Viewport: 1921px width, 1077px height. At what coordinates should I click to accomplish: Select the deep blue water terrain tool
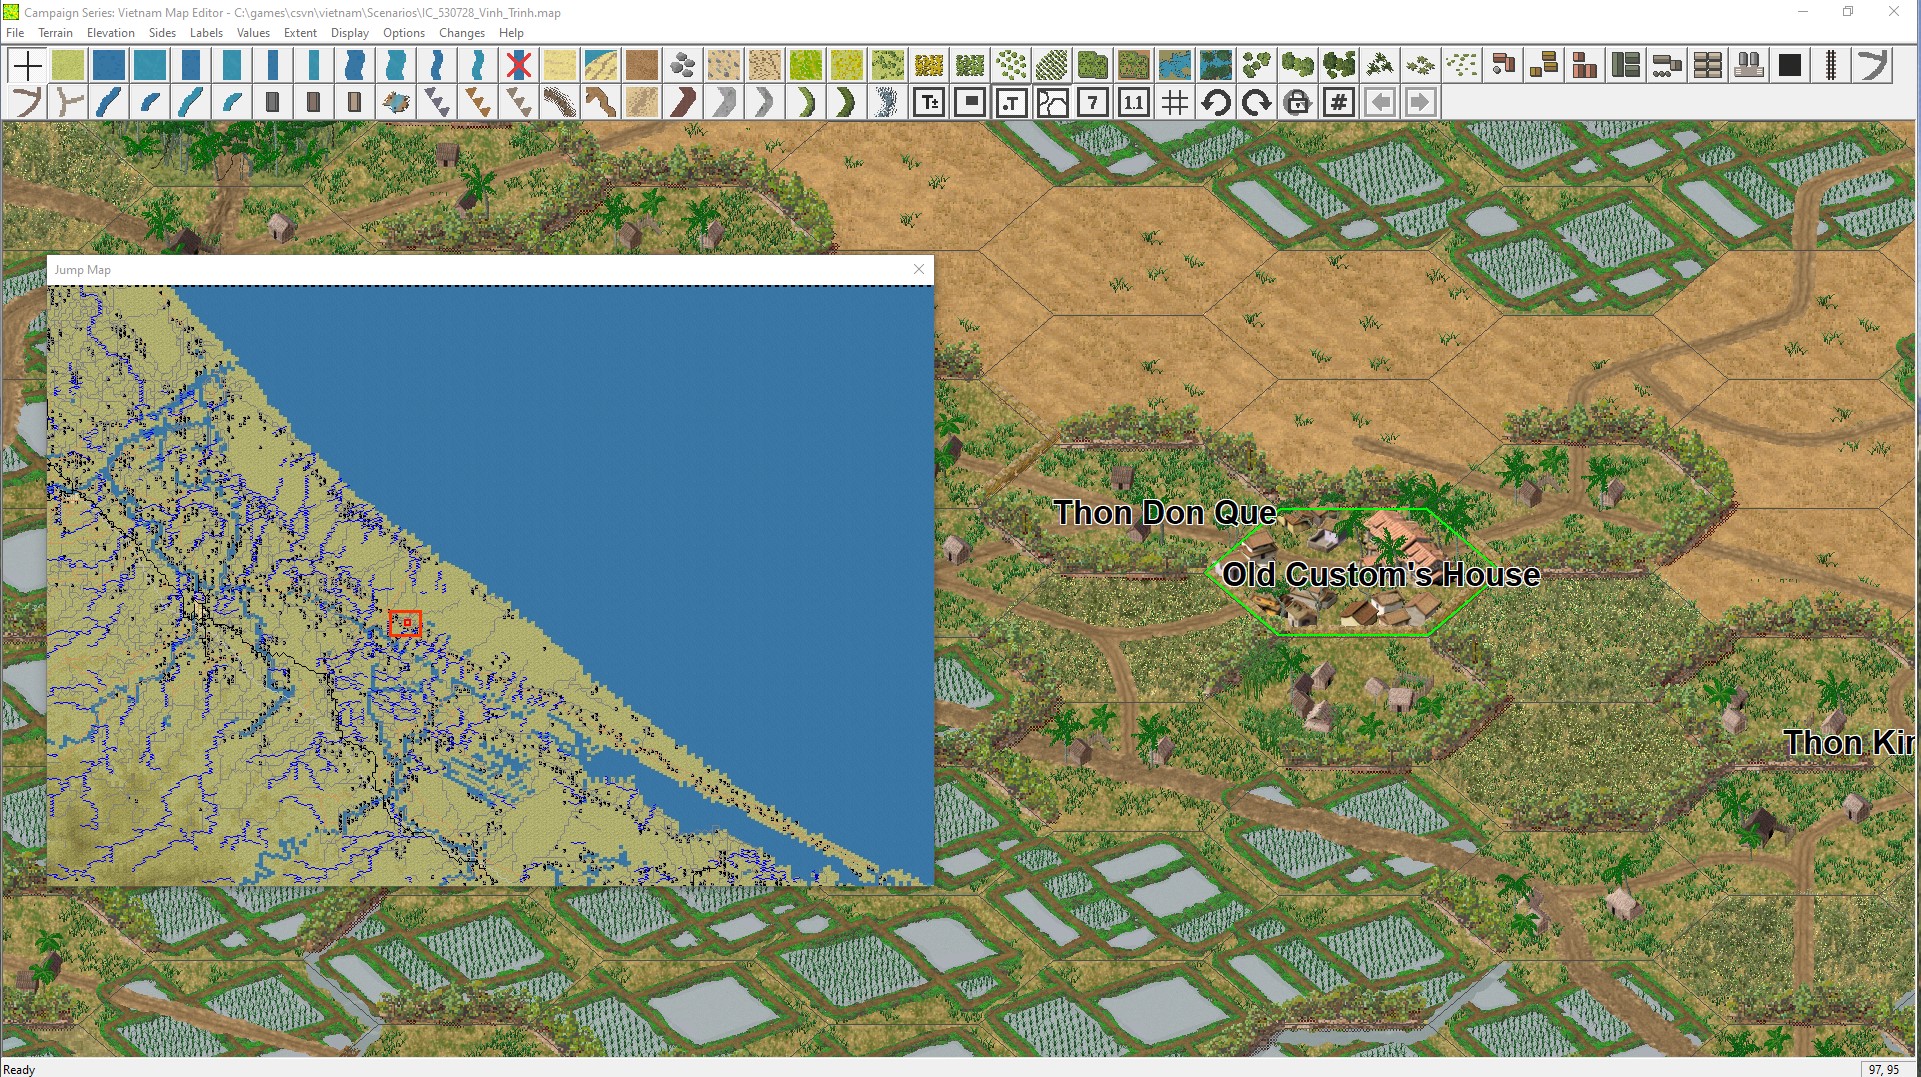pos(109,65)
